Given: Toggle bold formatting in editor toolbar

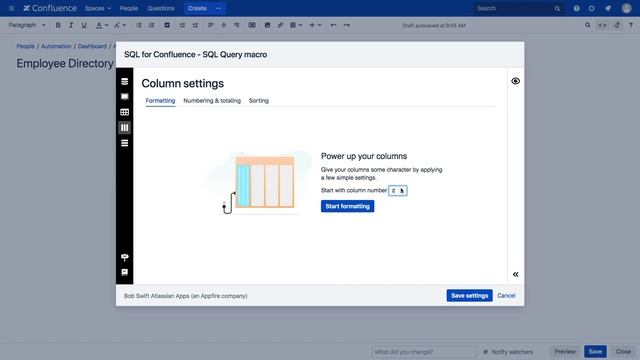Looking at the screenshot, I should (58, 25).
